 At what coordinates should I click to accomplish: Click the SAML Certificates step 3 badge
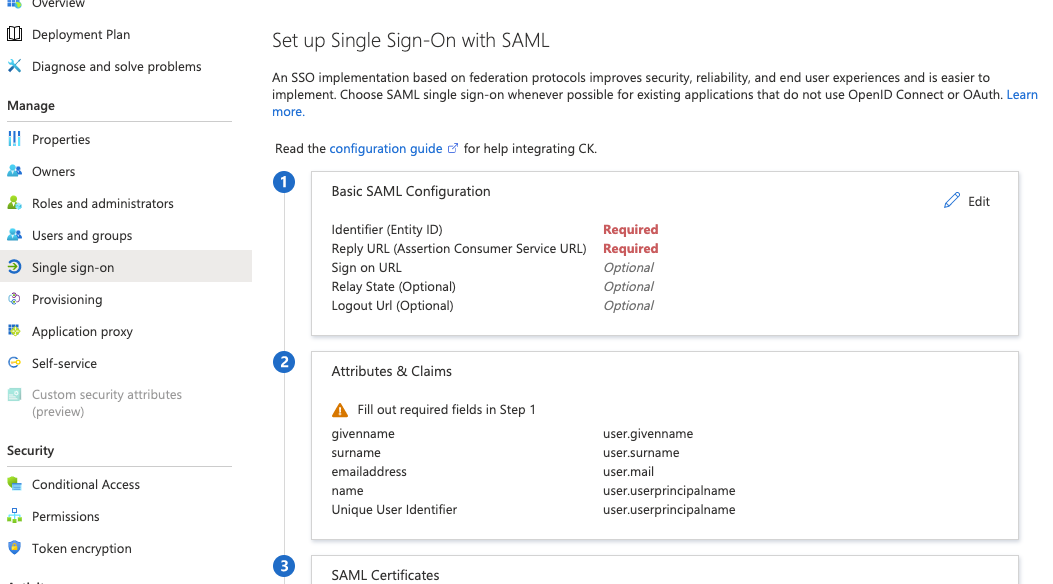pyautogui.click(x=284, y=566)
